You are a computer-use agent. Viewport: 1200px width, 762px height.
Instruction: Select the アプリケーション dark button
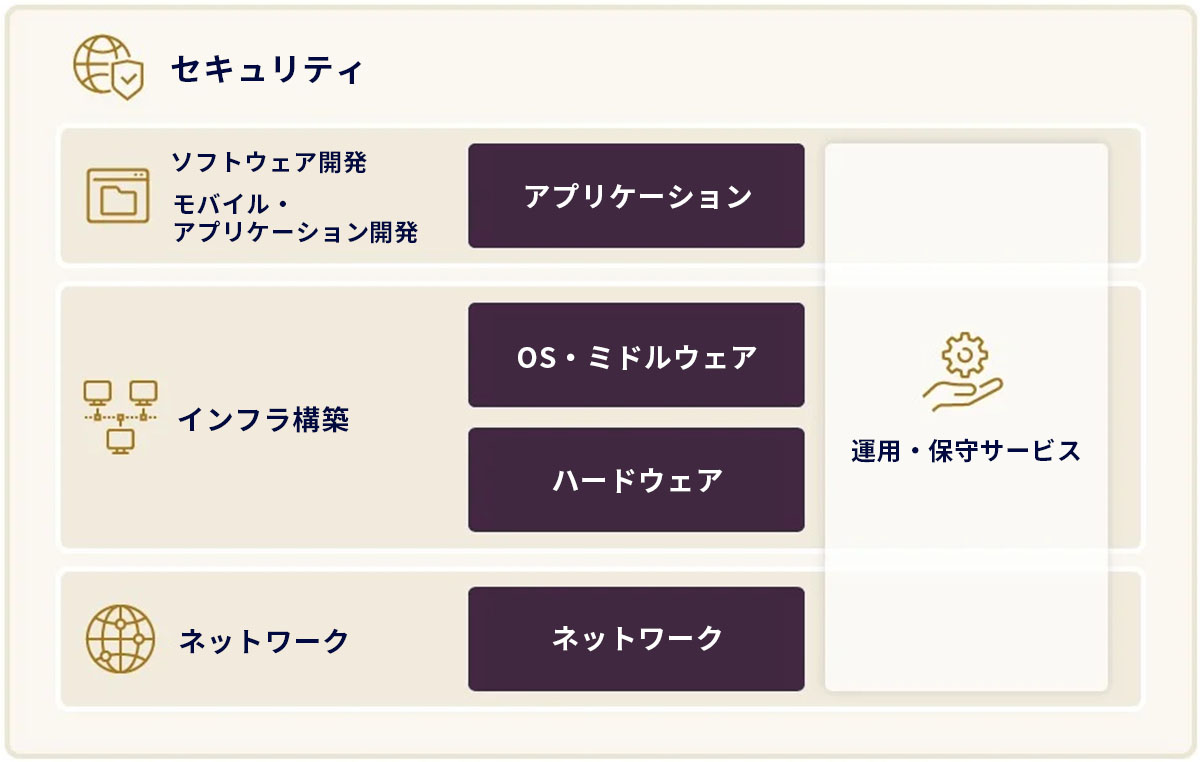tap(636, 196)
